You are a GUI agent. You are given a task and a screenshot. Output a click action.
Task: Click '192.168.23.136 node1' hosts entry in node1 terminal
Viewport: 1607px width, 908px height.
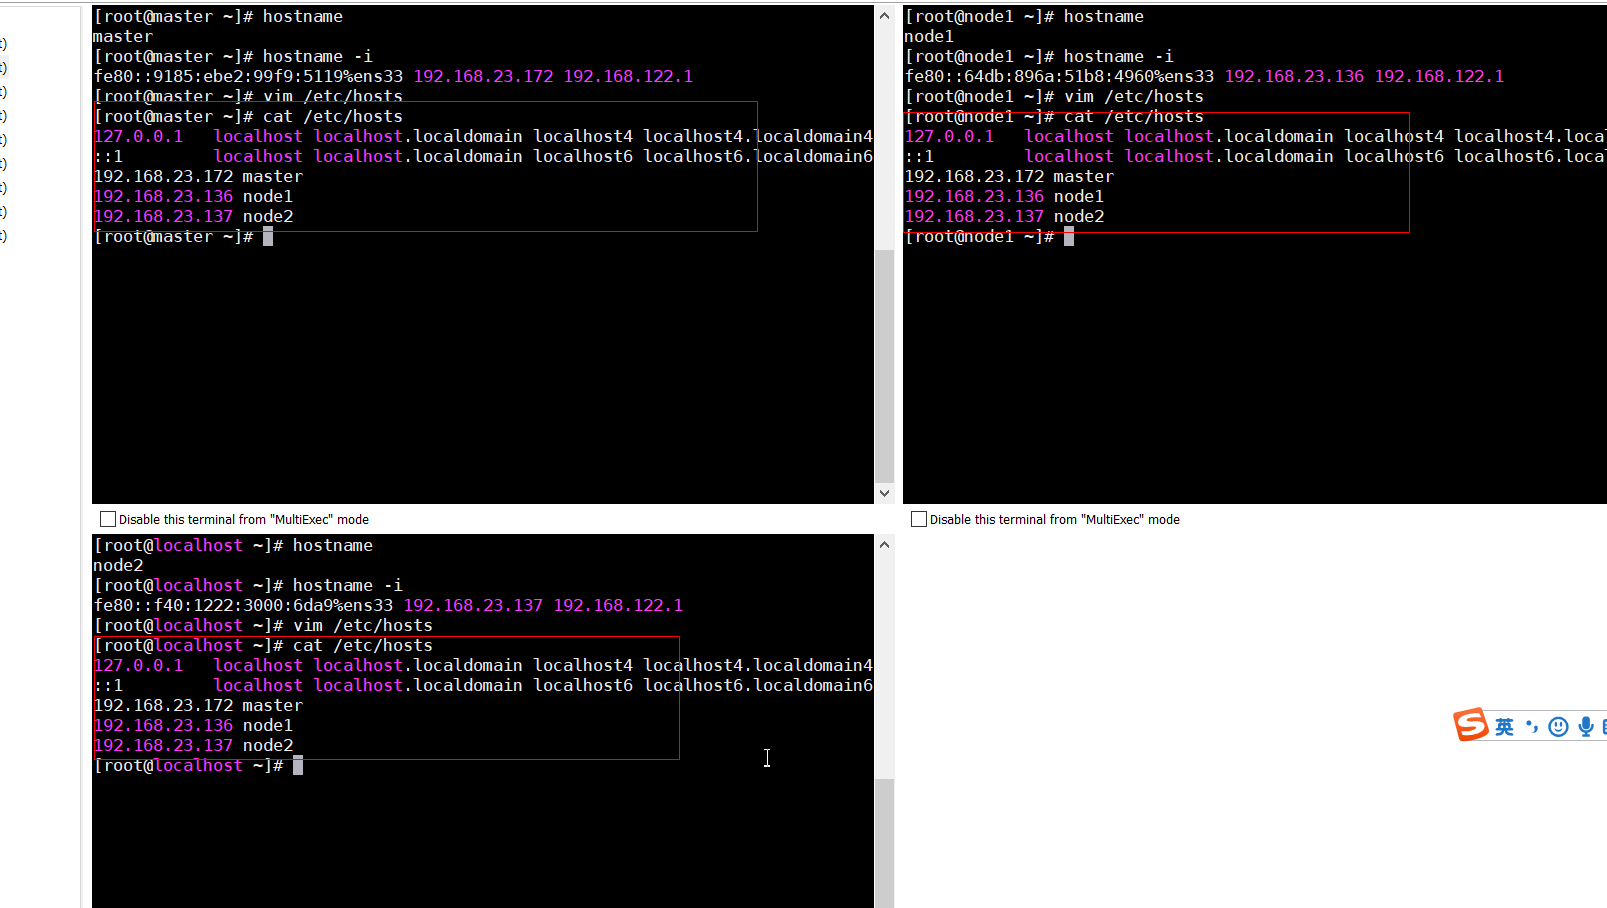coord(1004,197)
